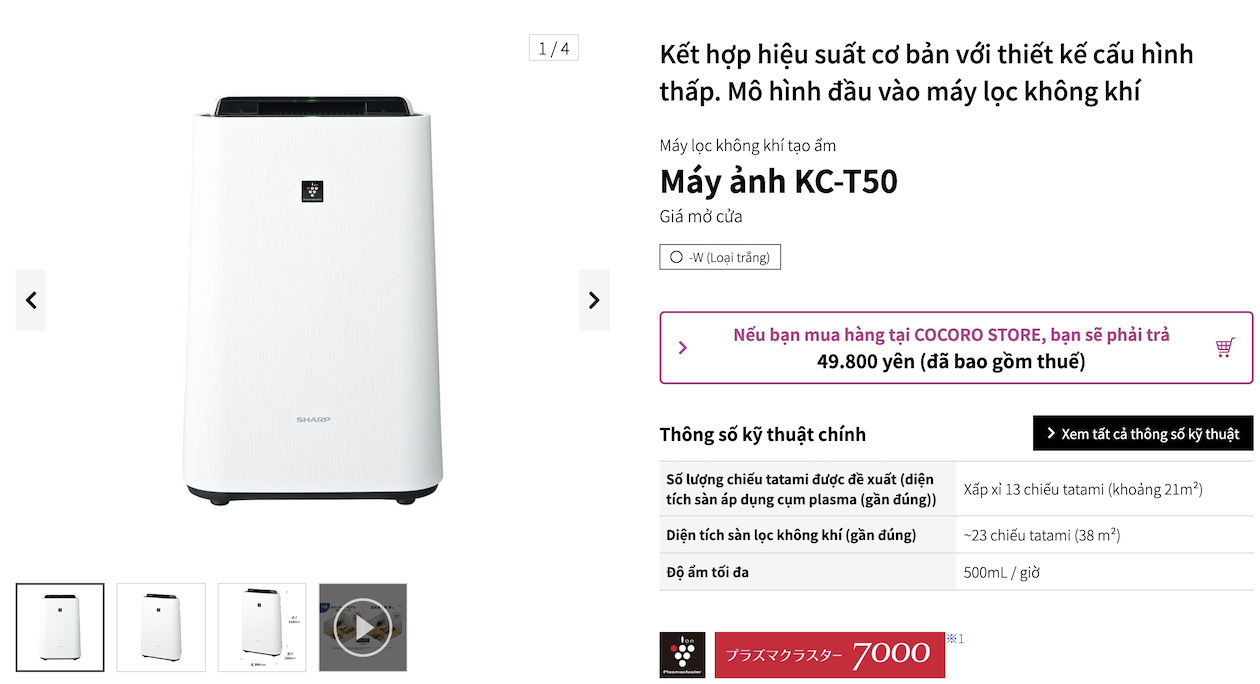Image resolution: width=1260 pixels, height=684 pixels.
Task: Click the pink chevron in COCORO STORE banner
Action: pyautogui.click(x=682, y=347)
